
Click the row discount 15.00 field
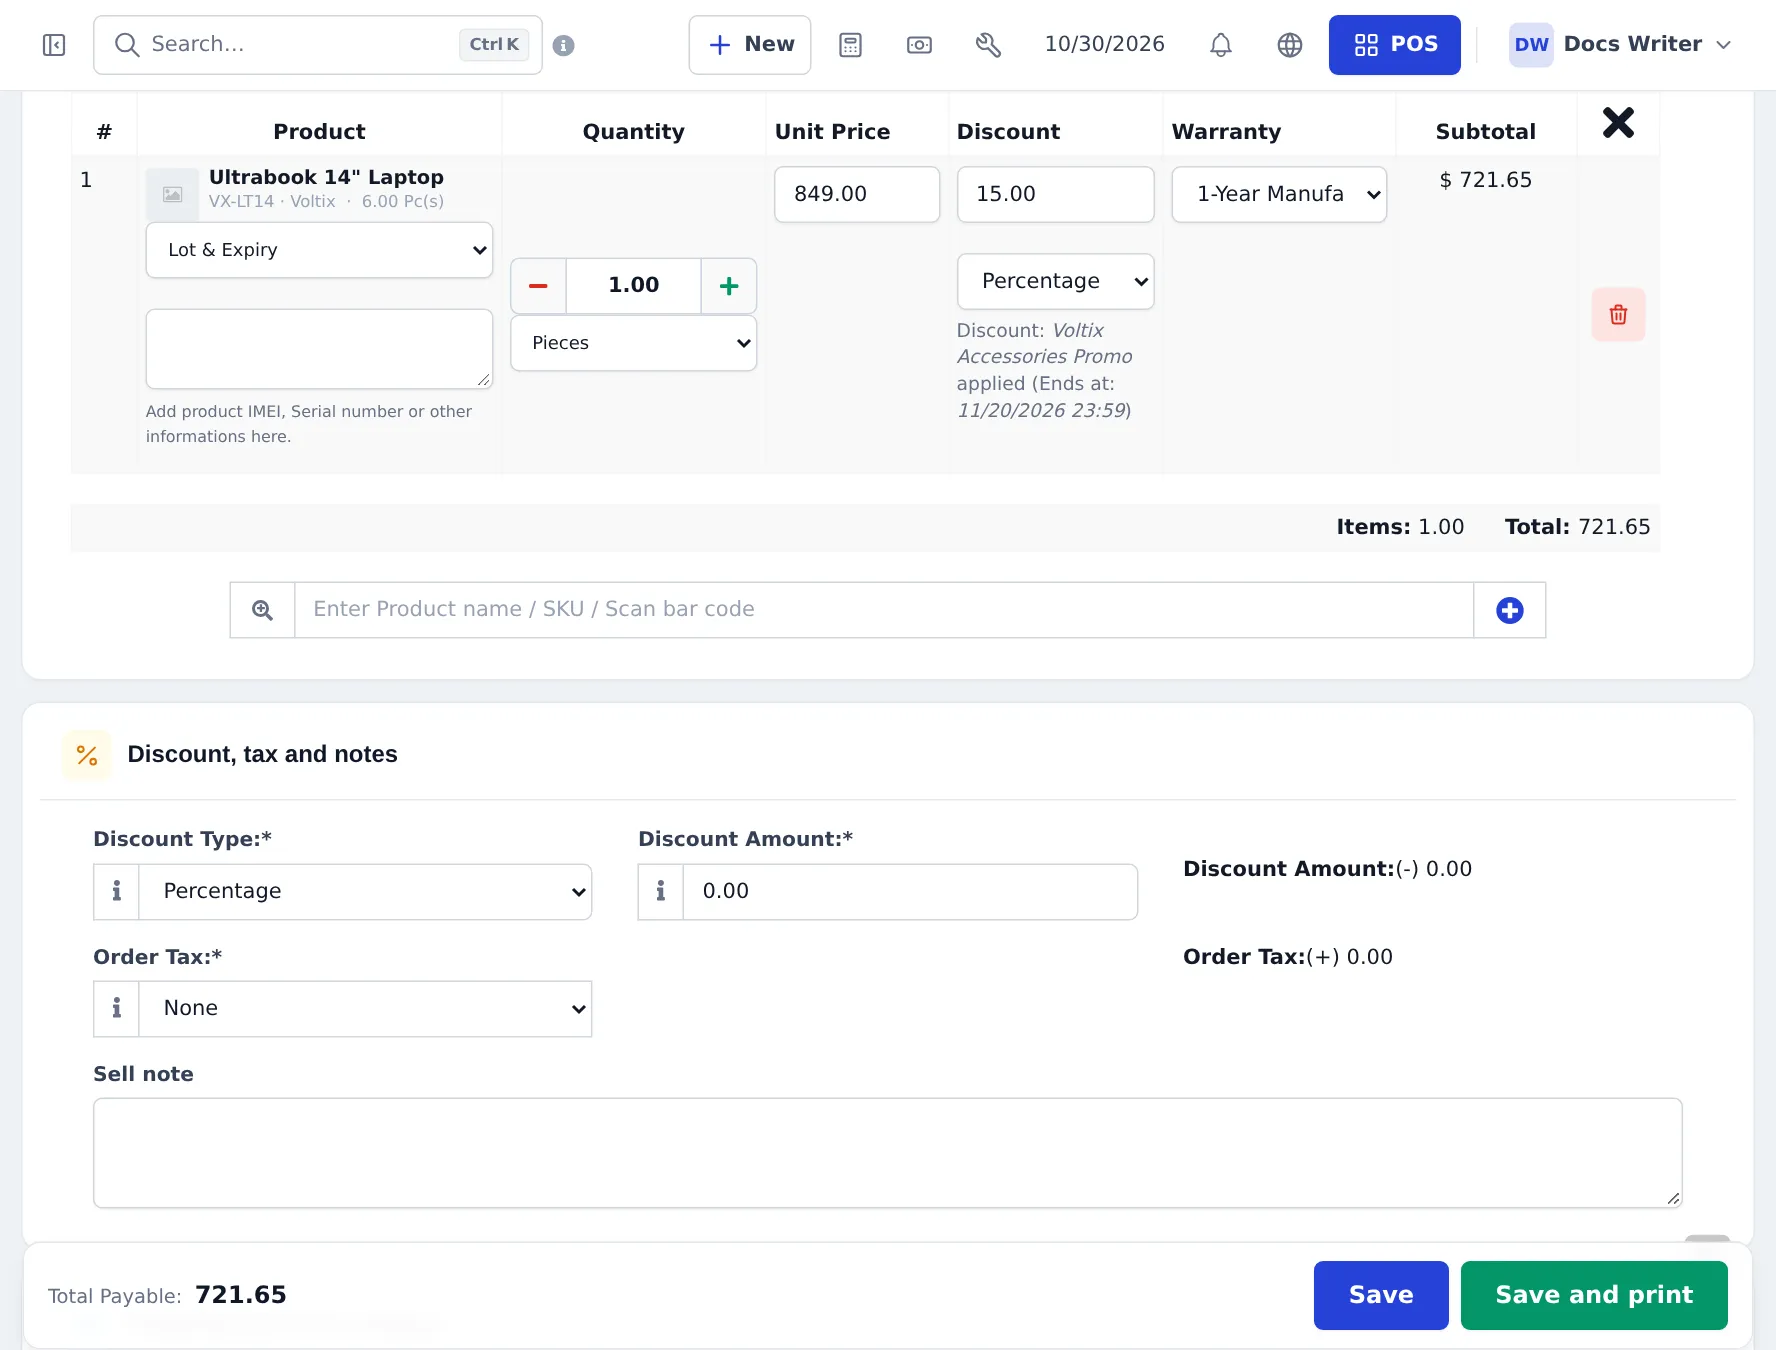click(1055, 194)
